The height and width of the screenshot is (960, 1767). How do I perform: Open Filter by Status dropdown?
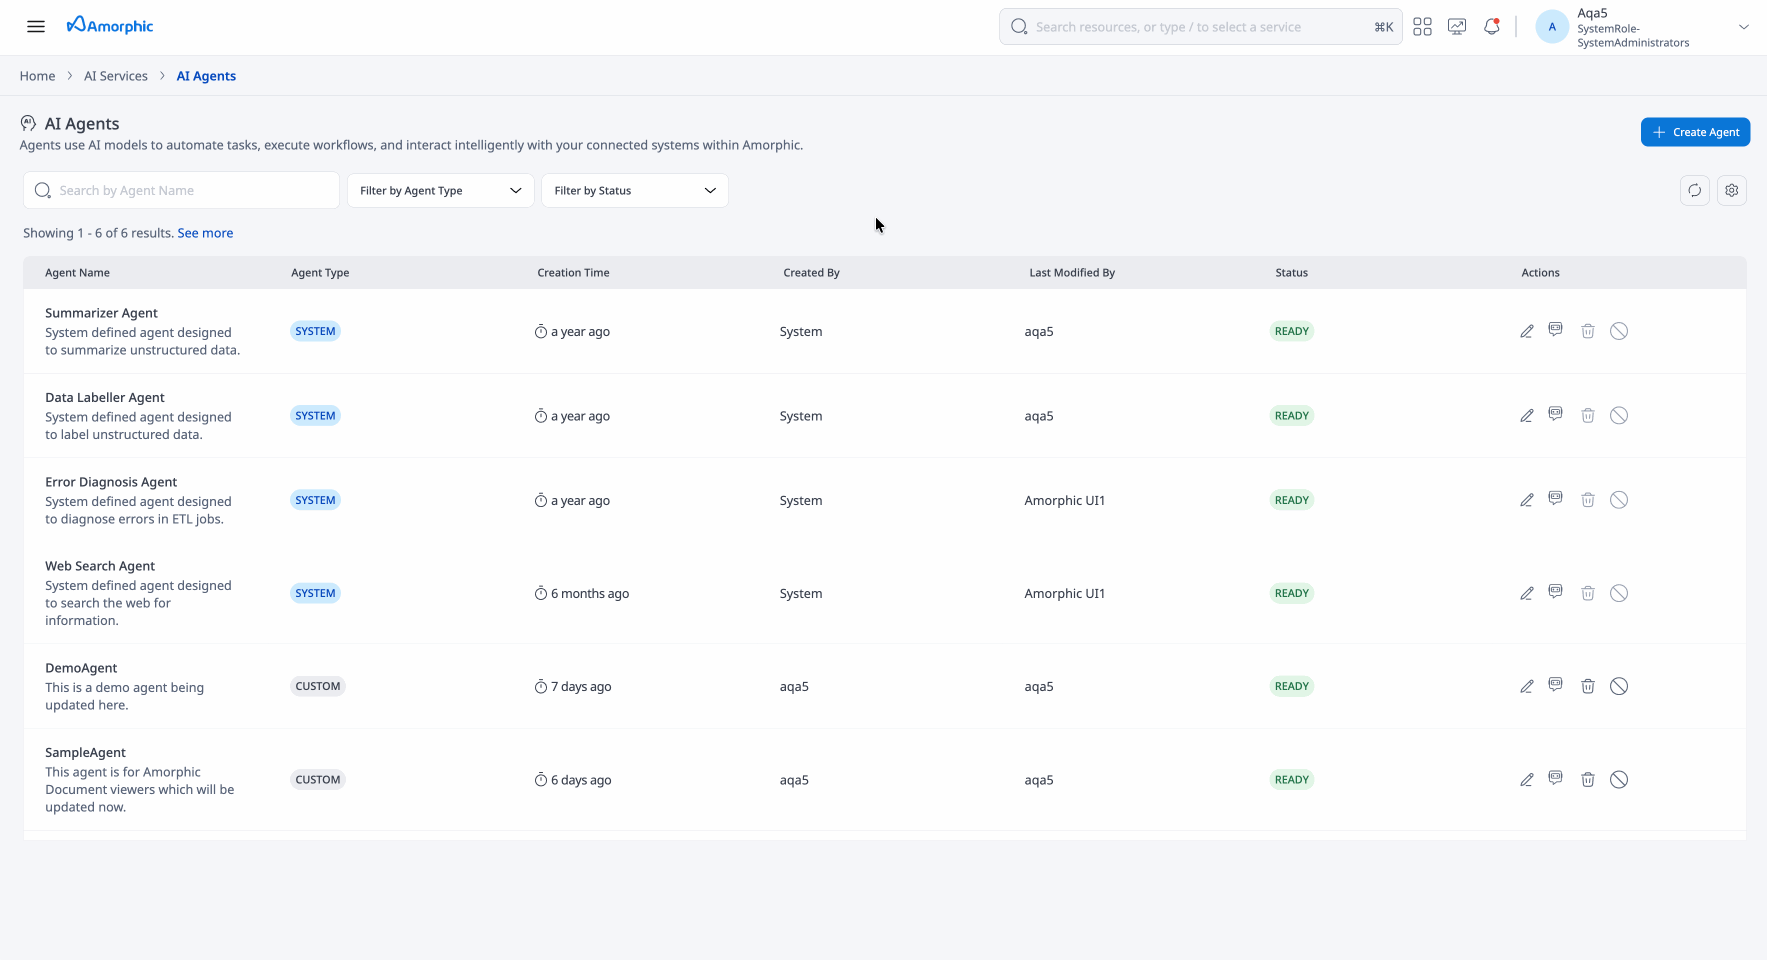click(x=634, y=190)
